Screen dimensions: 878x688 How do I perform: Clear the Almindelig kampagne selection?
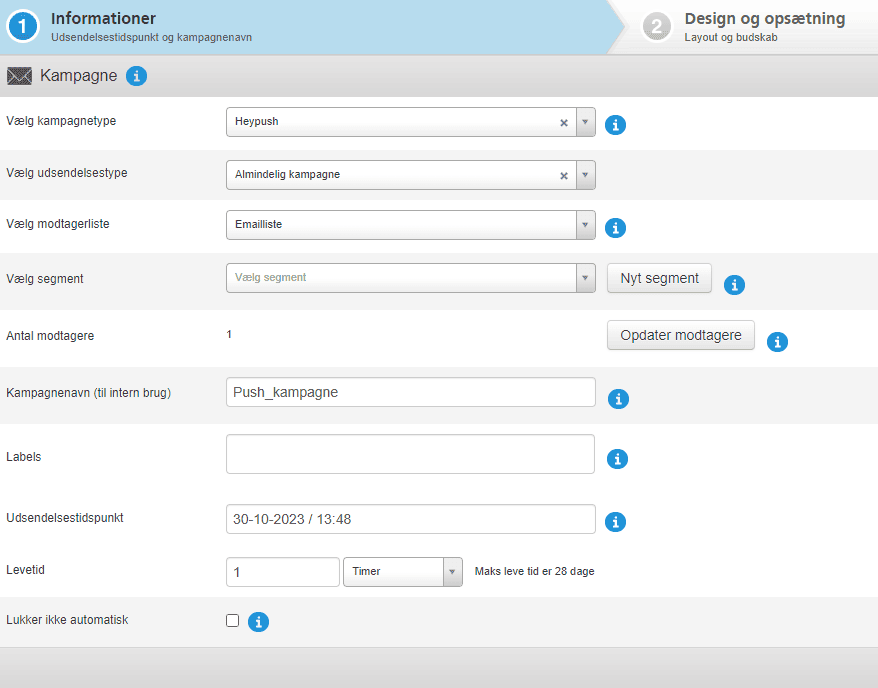pos(563,175)
